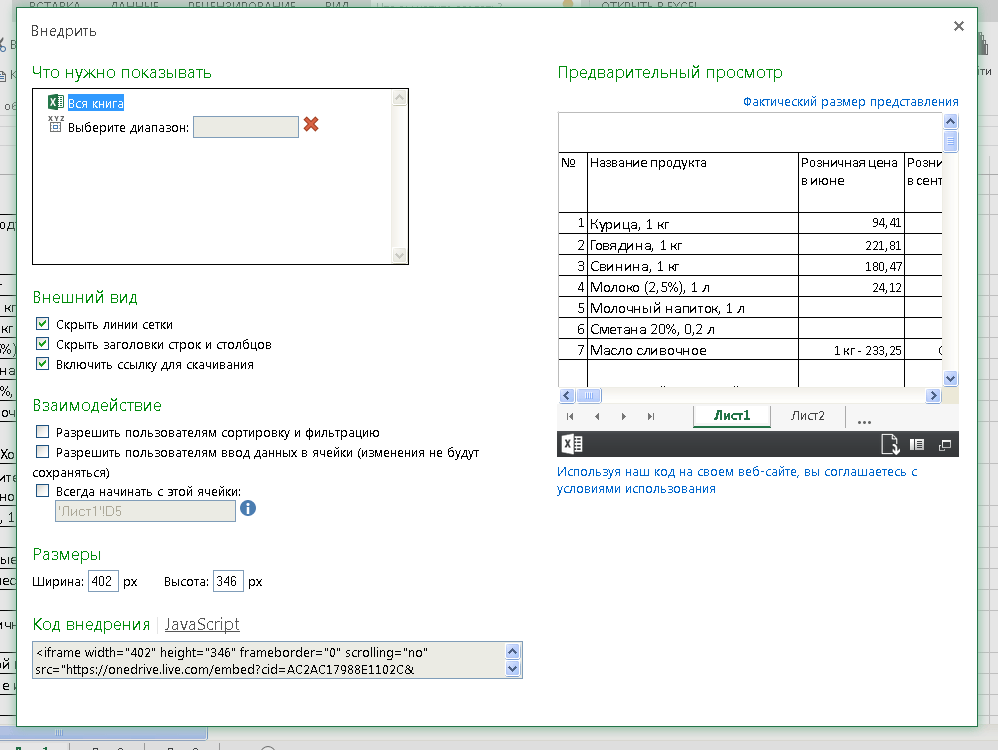This screenshot has width=998, height=750.
Task: Click the workbook info icon in preview footer
Action: 917,445
